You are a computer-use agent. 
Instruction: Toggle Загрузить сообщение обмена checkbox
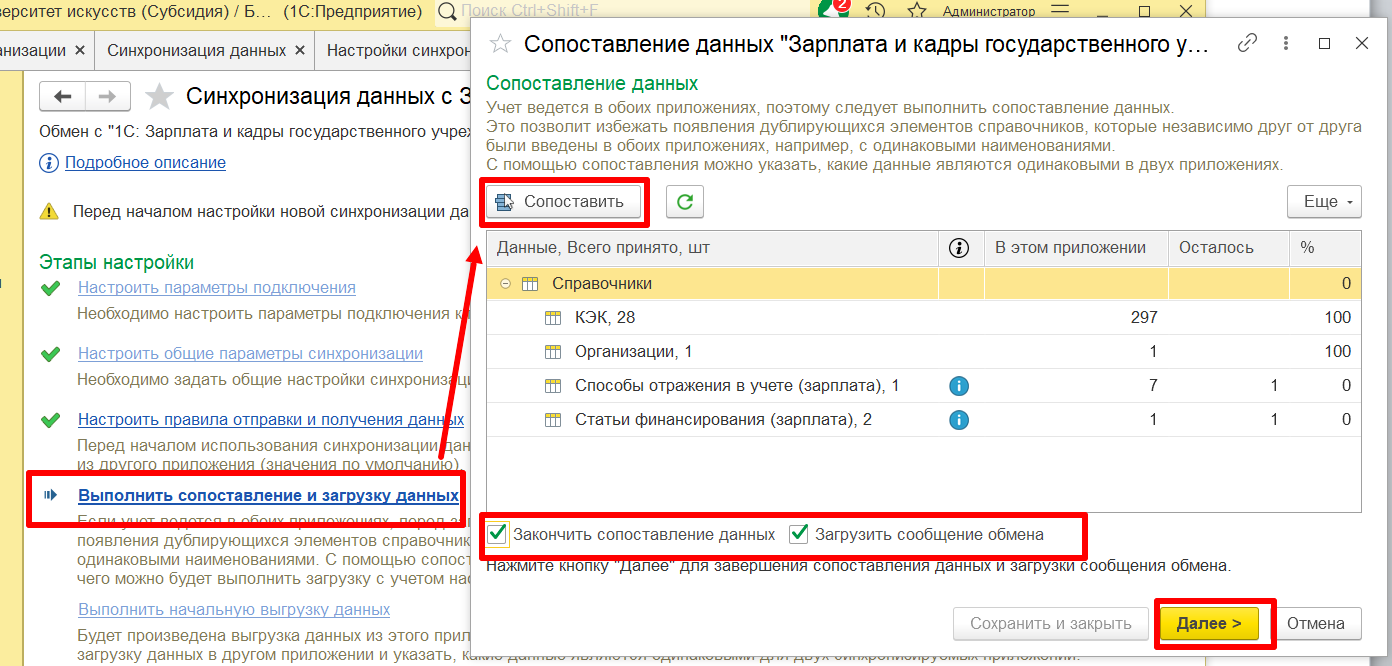click(799, 534)
